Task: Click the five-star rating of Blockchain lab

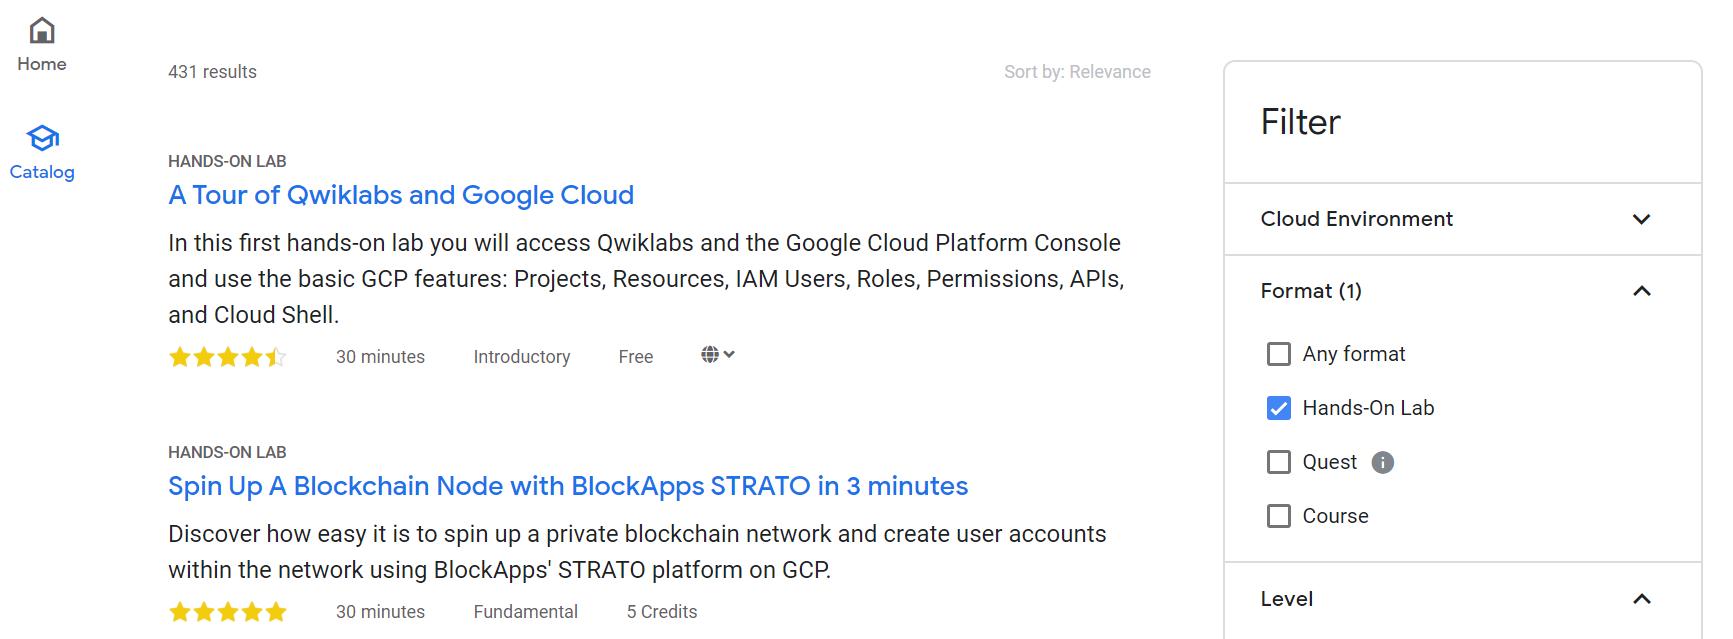Action: click(x=228, y=612)
